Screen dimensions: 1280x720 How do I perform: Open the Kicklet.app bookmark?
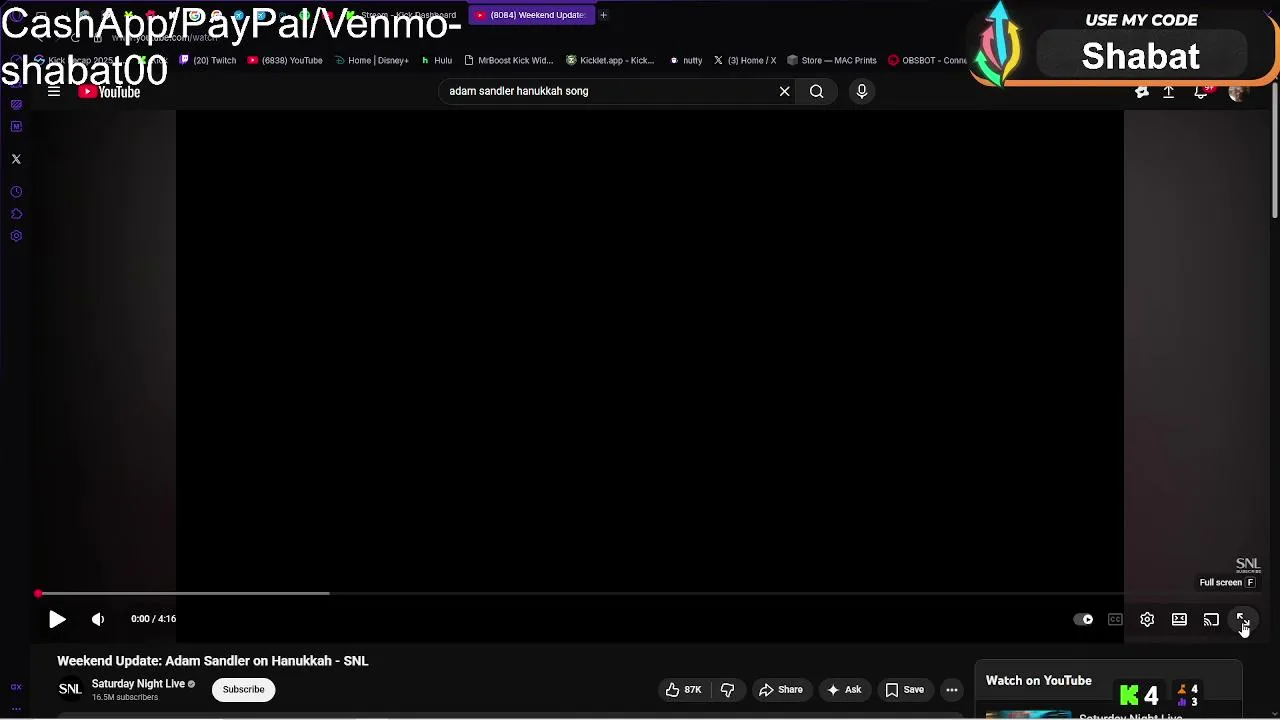click(610, 60)
